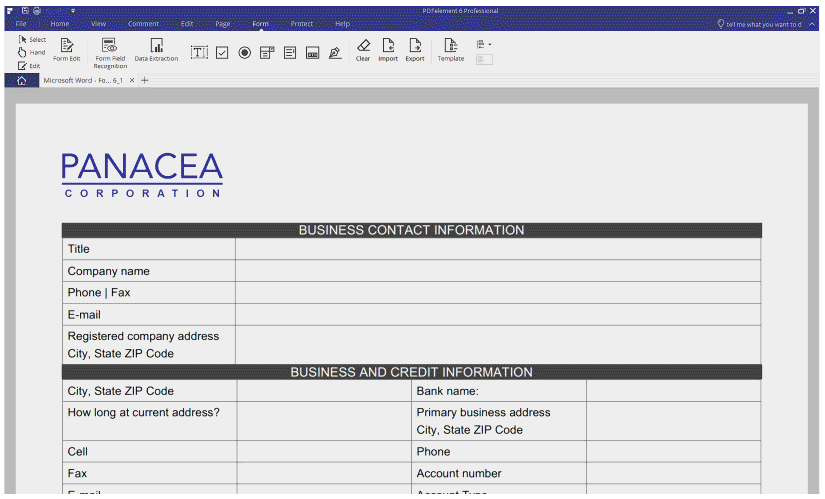Image resolution: width=825 pixels, height=499 pixels.
Task: Expand the alignment dropdown arrow
Action: coord(489,44)
